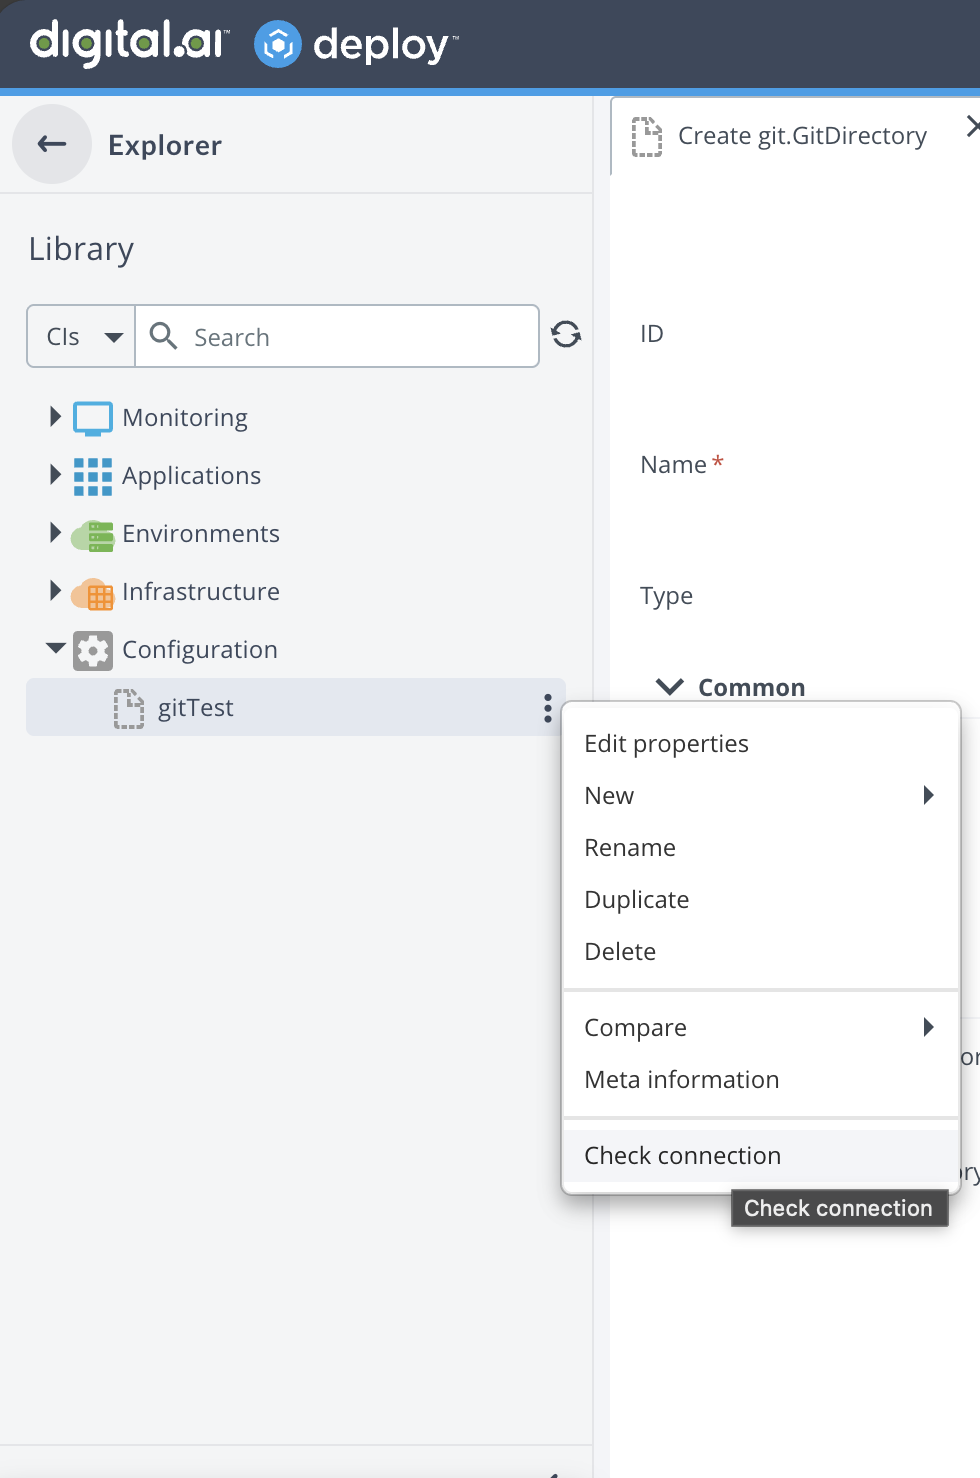Select the Monitoring icon in the Library tree
Viewport: 980px width, 1478px height.
pyautogui.click(x=92, y=417)
